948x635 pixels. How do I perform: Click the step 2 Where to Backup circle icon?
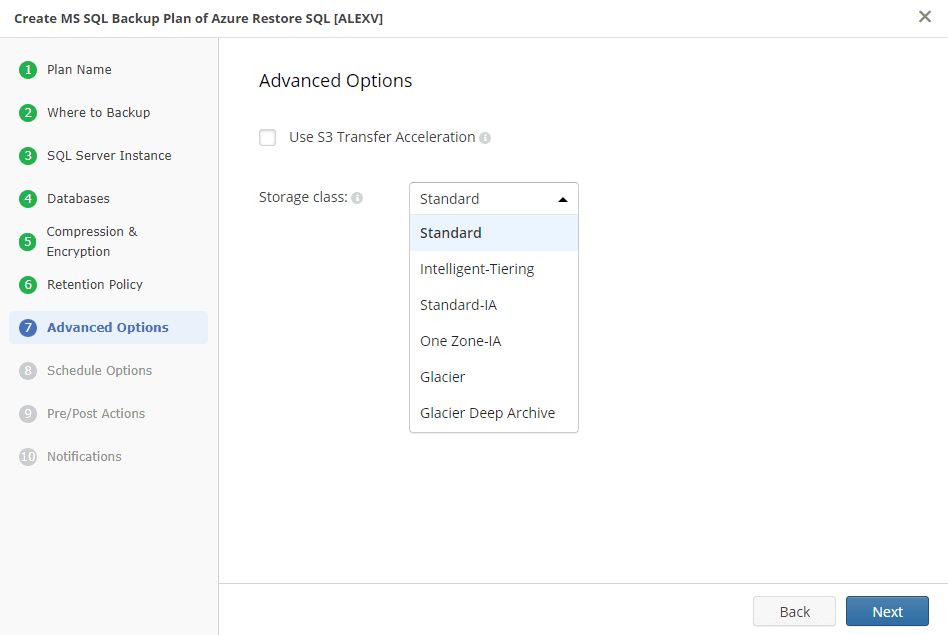point(26,112)
